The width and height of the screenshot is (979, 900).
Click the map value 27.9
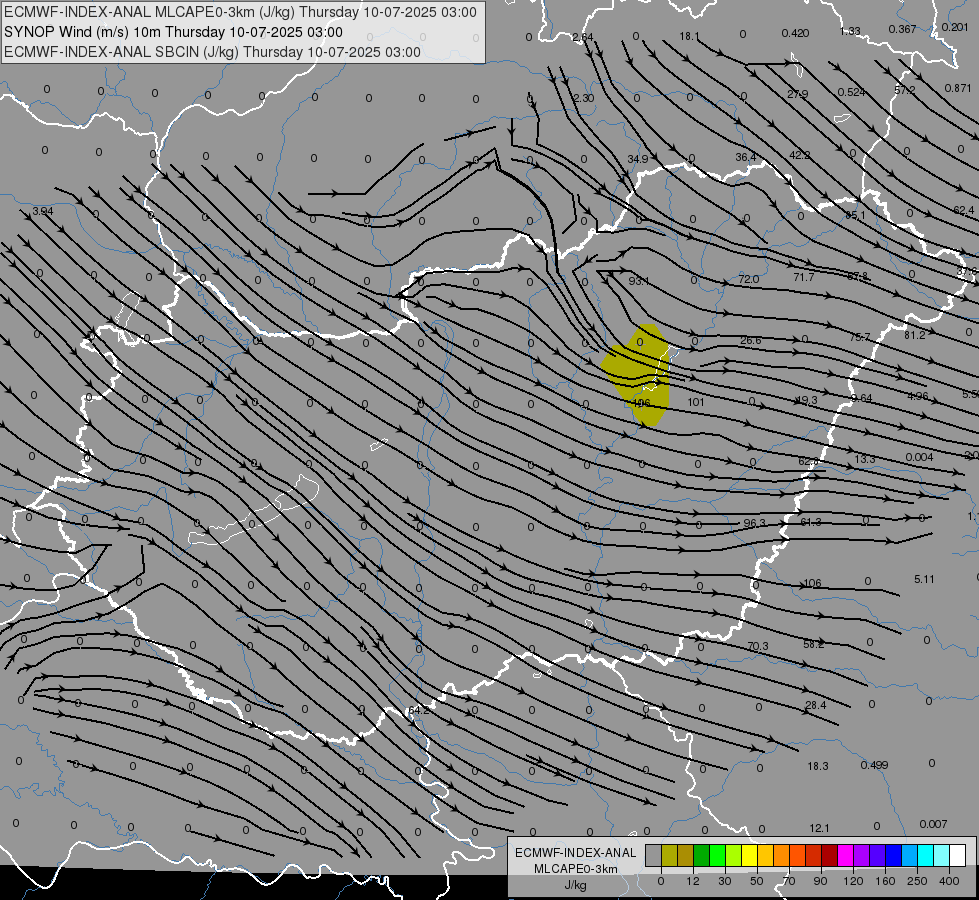(797, 94)
